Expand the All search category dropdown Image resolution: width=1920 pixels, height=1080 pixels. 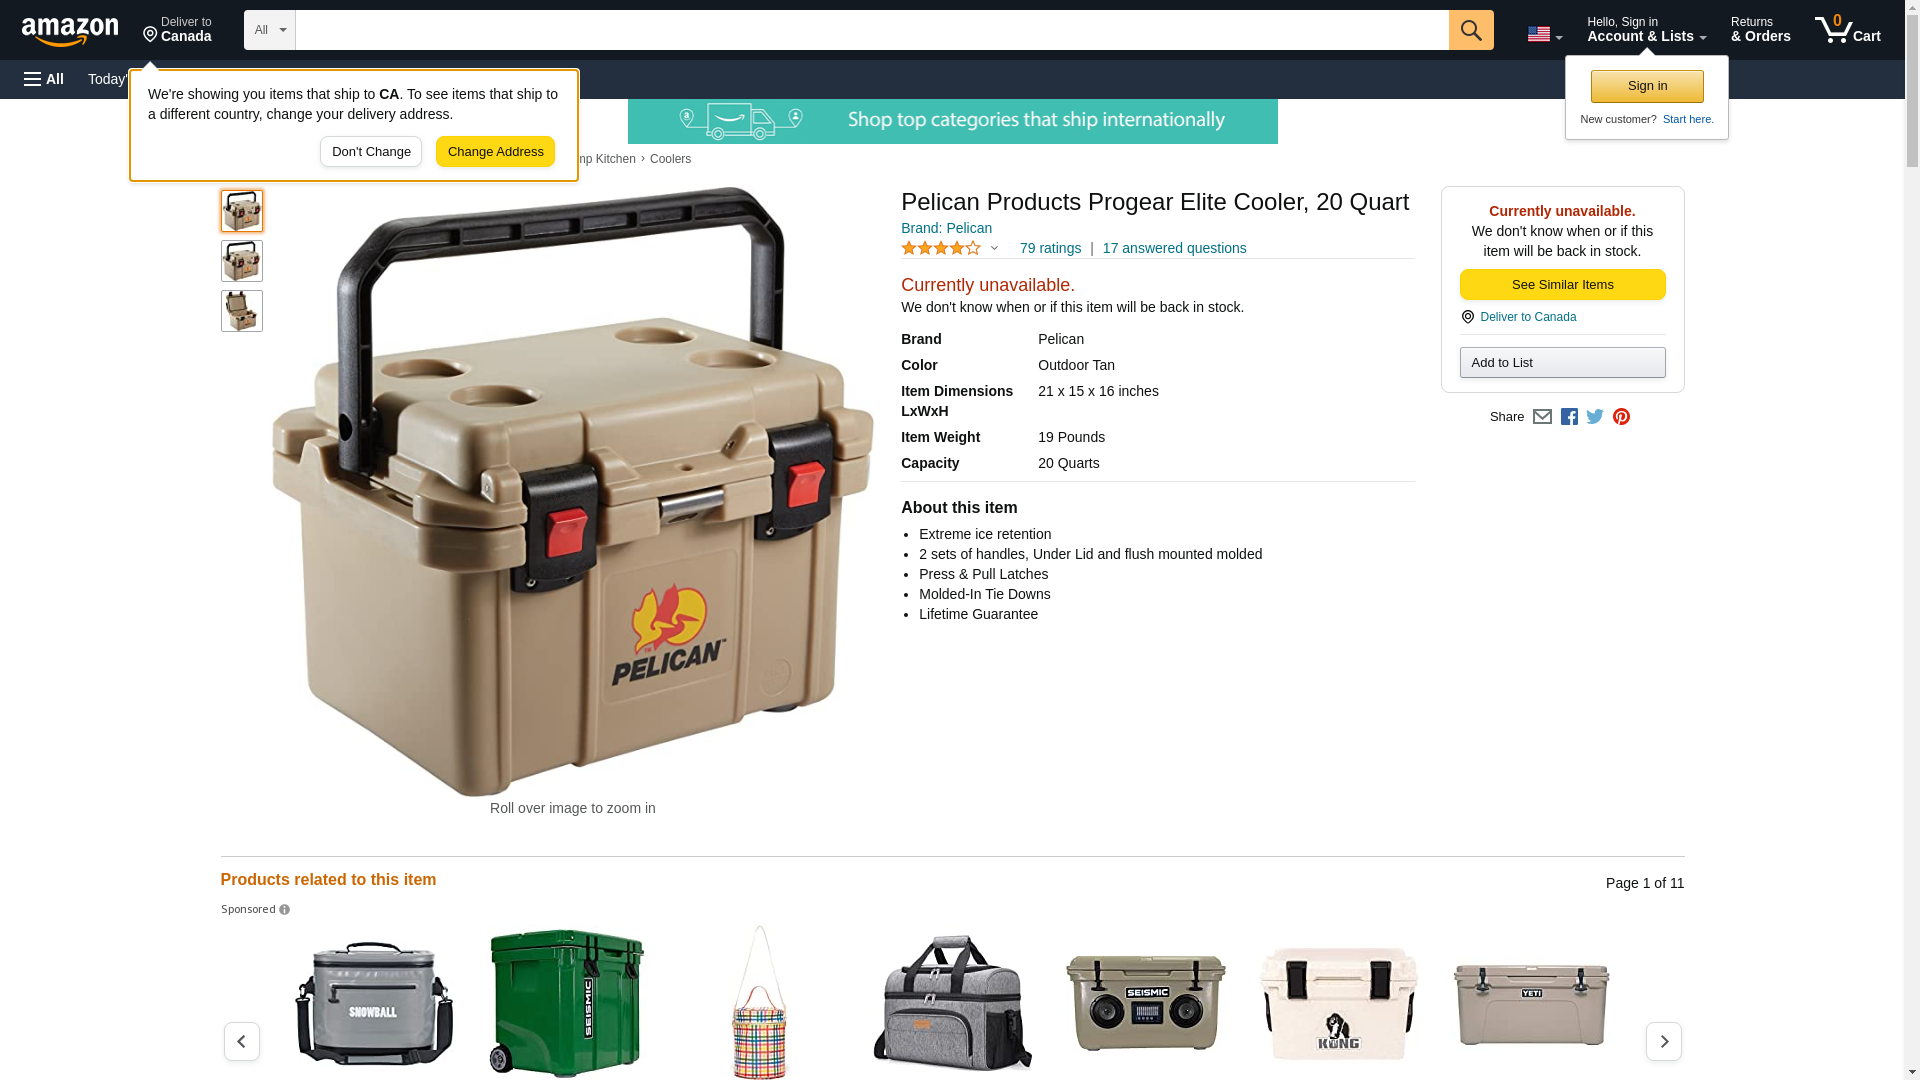[x=270, y=30]
